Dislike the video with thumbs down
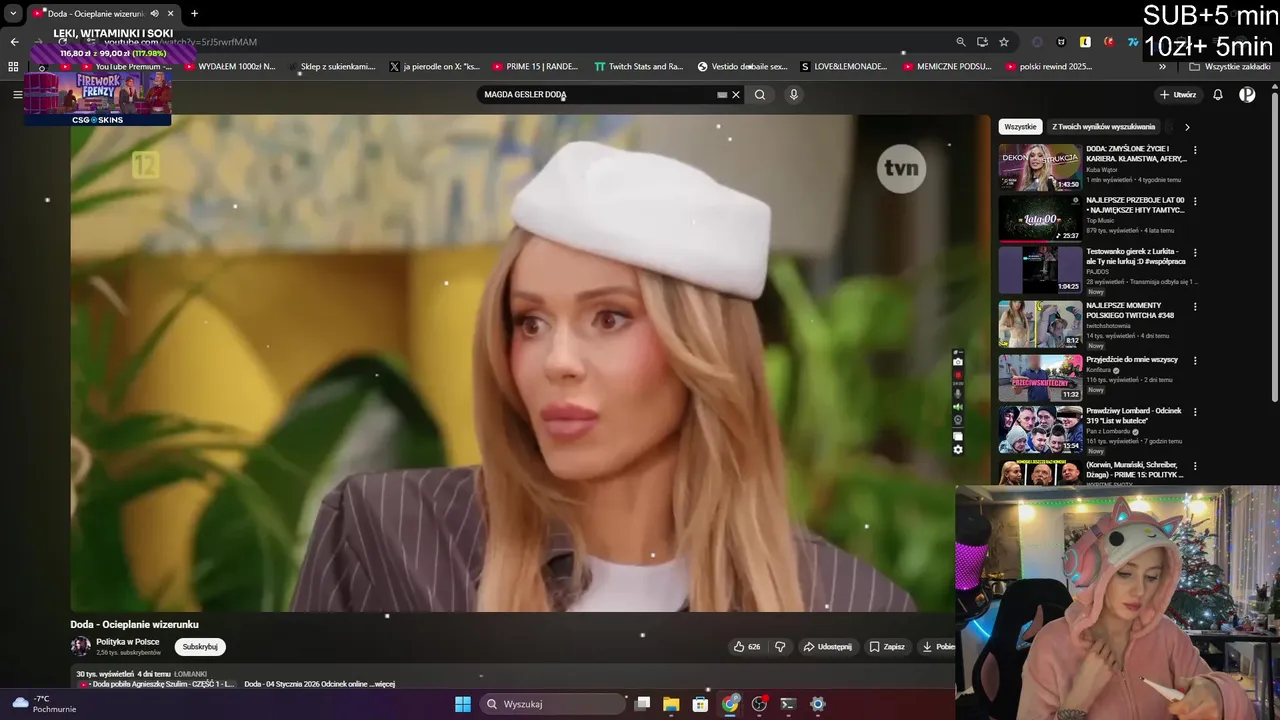Viewport: 1280px width, 720px height. click(780, 647)
